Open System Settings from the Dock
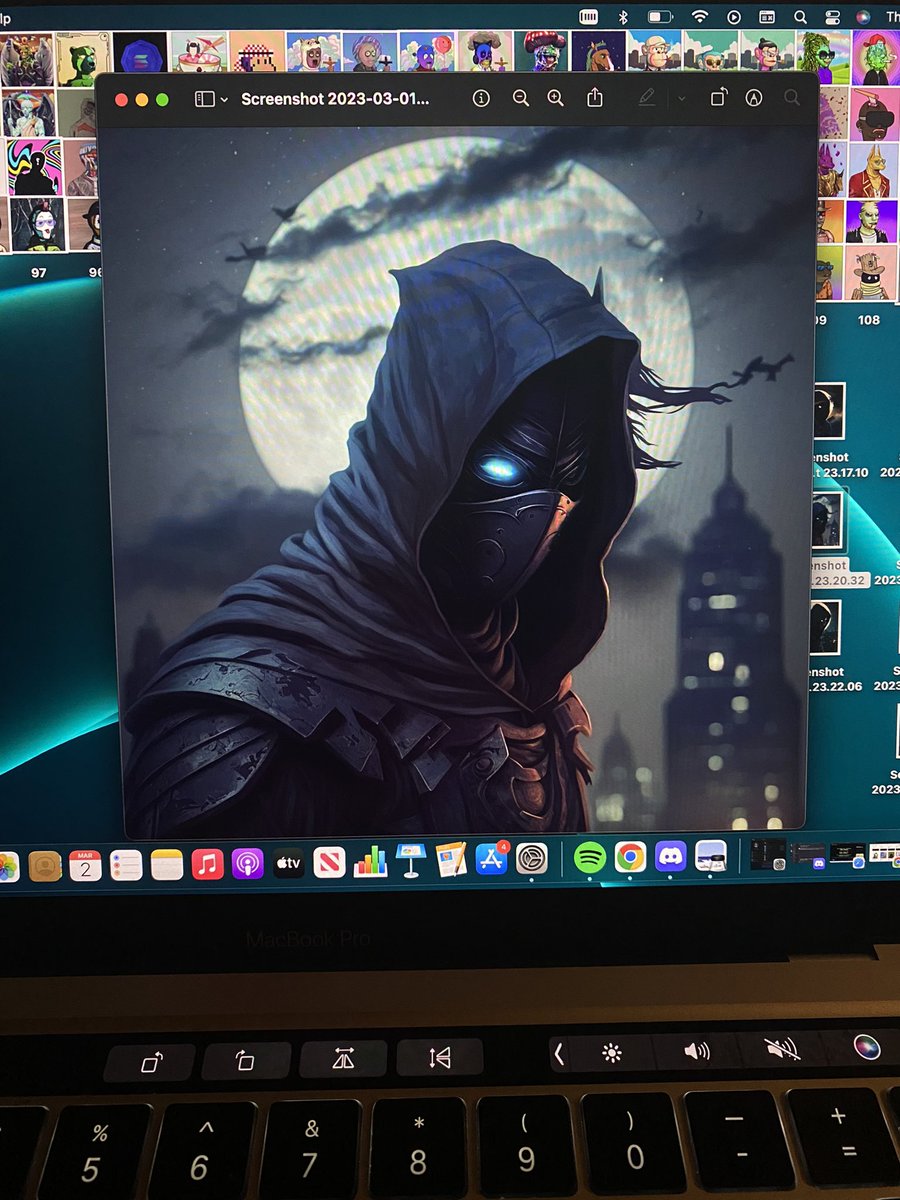 point(532,859)
